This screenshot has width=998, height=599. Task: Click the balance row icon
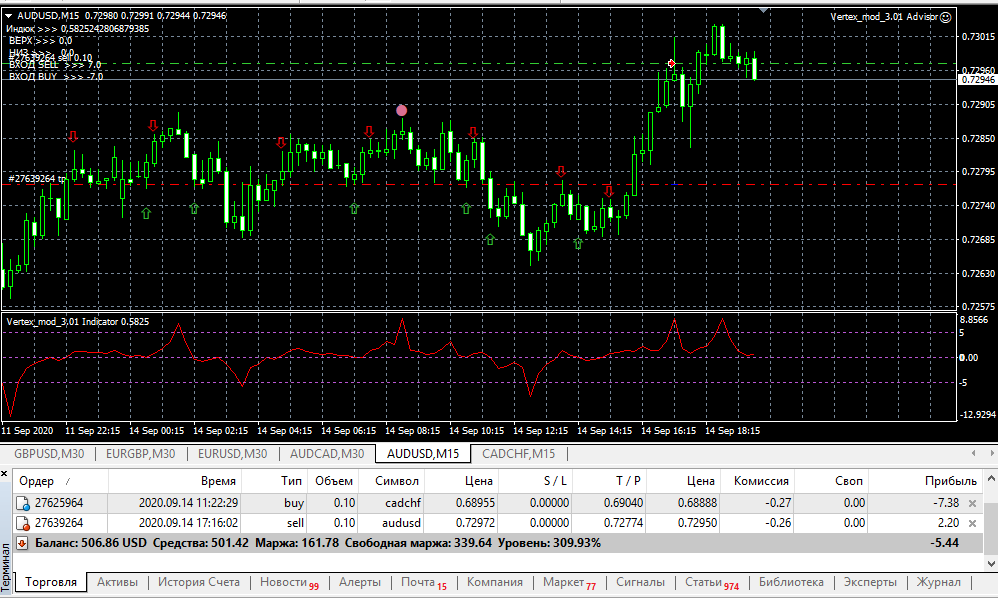pos(23,543)
